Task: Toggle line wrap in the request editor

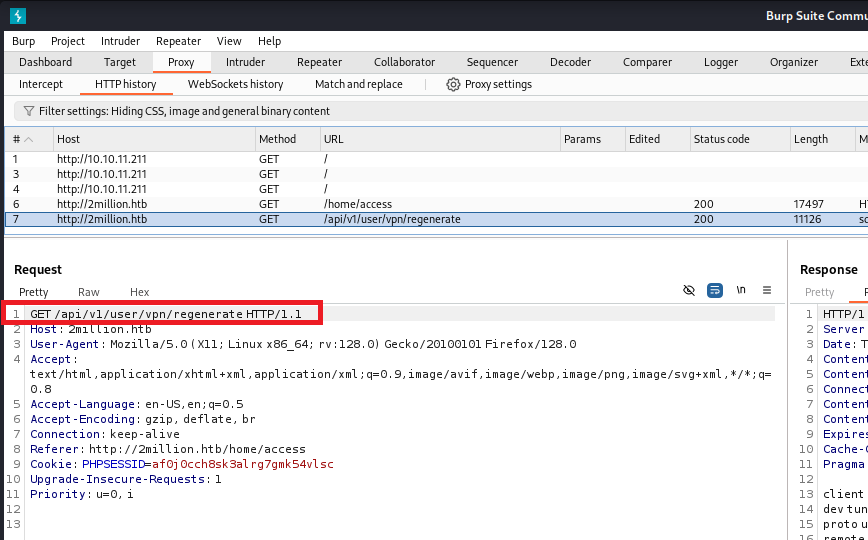Action: coord(715,290)
